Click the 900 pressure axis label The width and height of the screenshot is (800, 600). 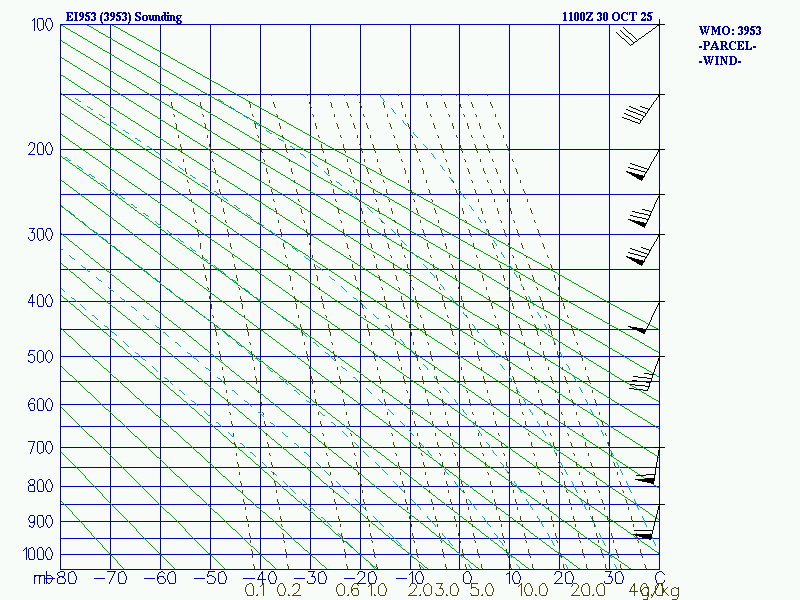click(40, 522)
